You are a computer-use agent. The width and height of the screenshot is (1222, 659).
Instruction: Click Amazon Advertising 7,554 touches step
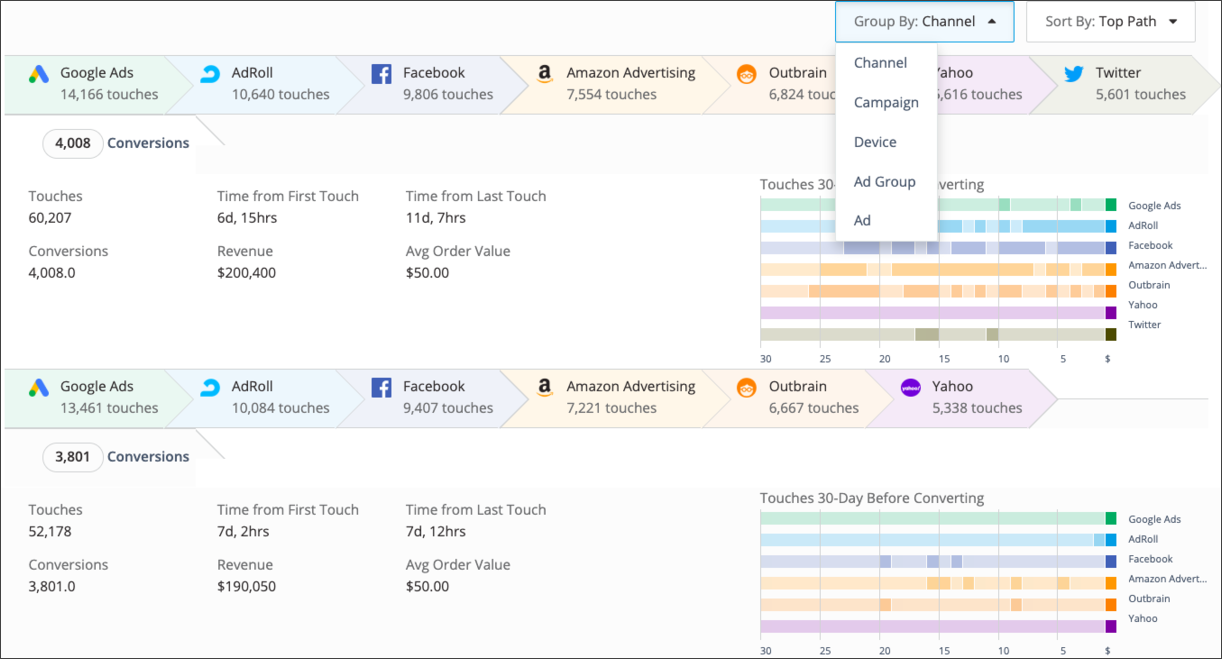(x=617, y=84)
